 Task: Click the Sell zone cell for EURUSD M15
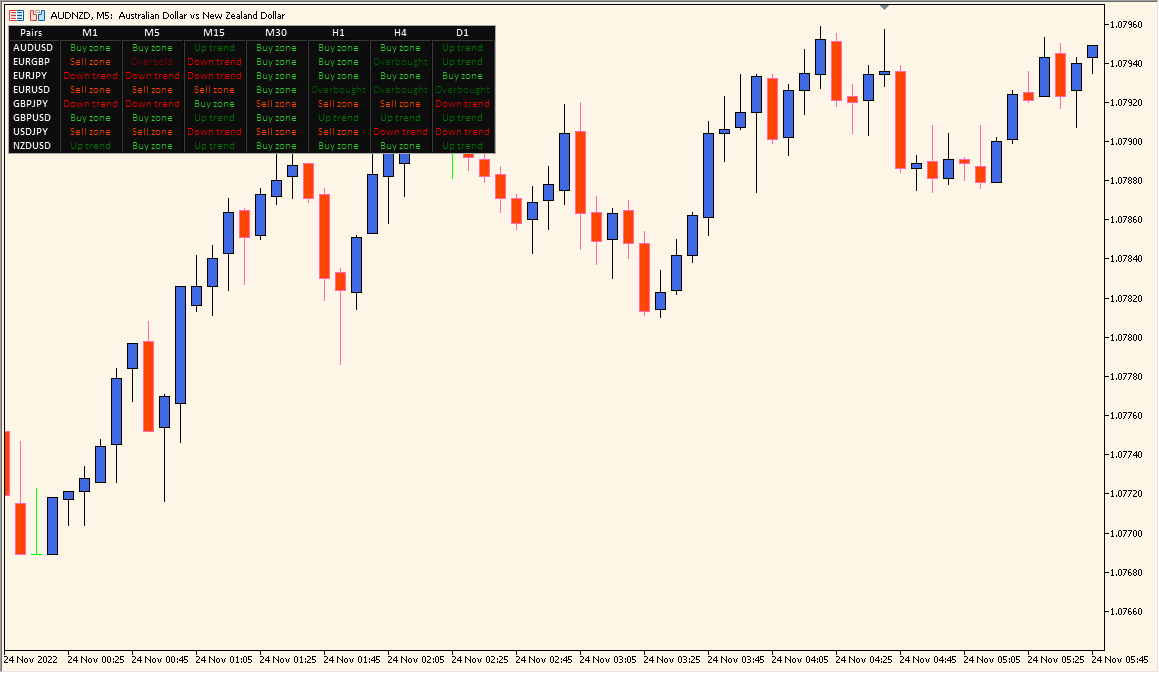point(214,89)
